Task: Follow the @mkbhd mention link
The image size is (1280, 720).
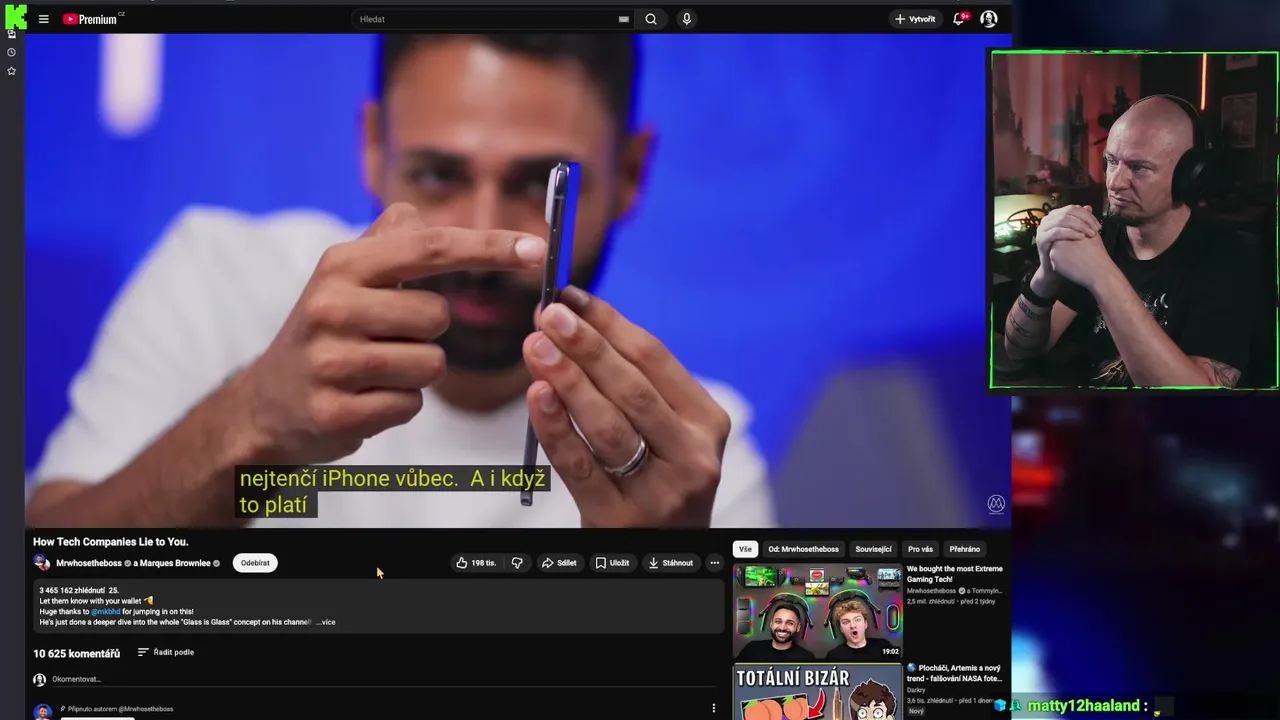Action: point(105,611)
